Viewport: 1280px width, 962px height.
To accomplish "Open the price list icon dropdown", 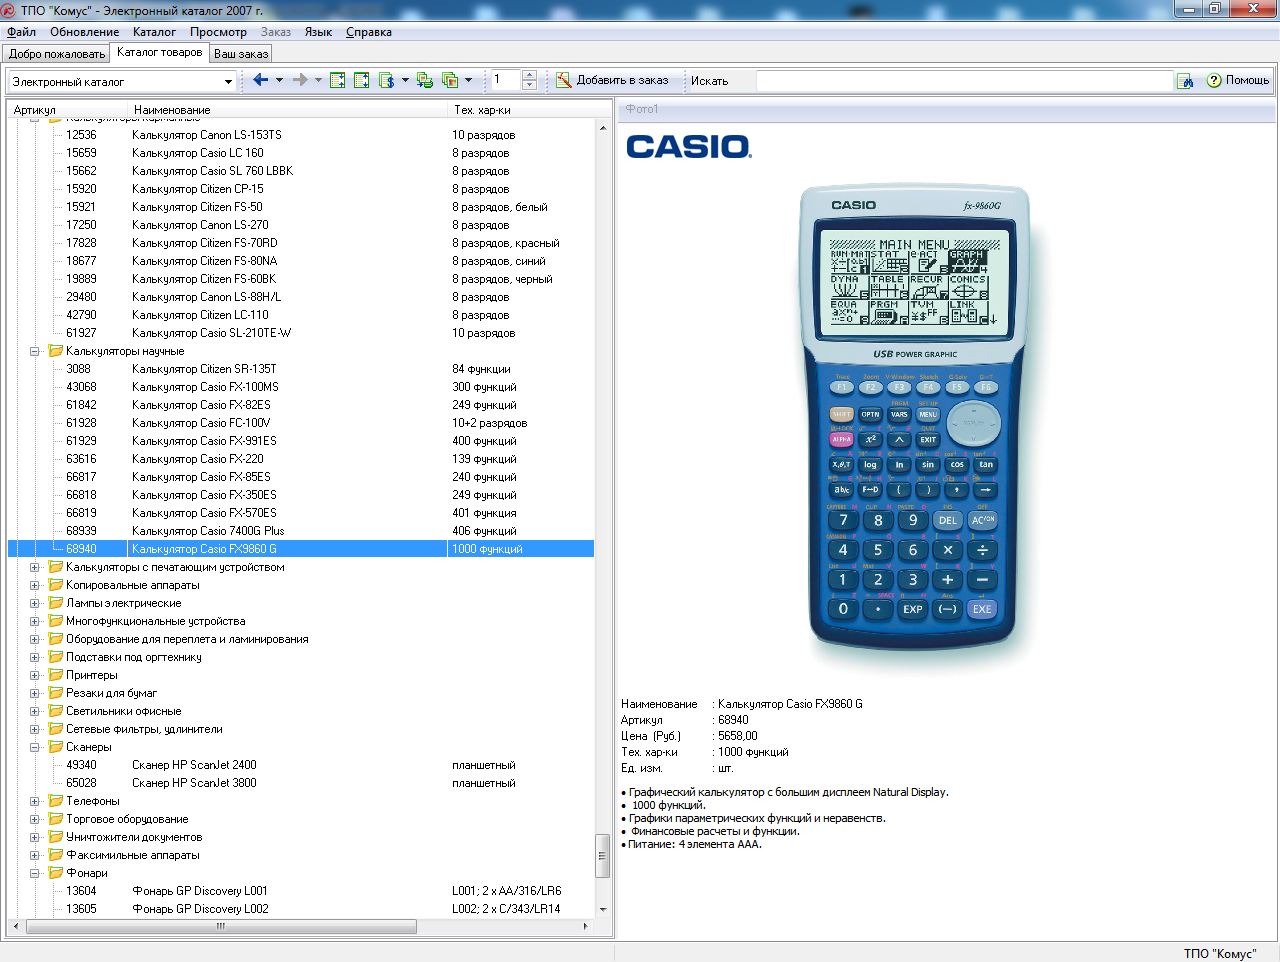I will tap(405, 80).
